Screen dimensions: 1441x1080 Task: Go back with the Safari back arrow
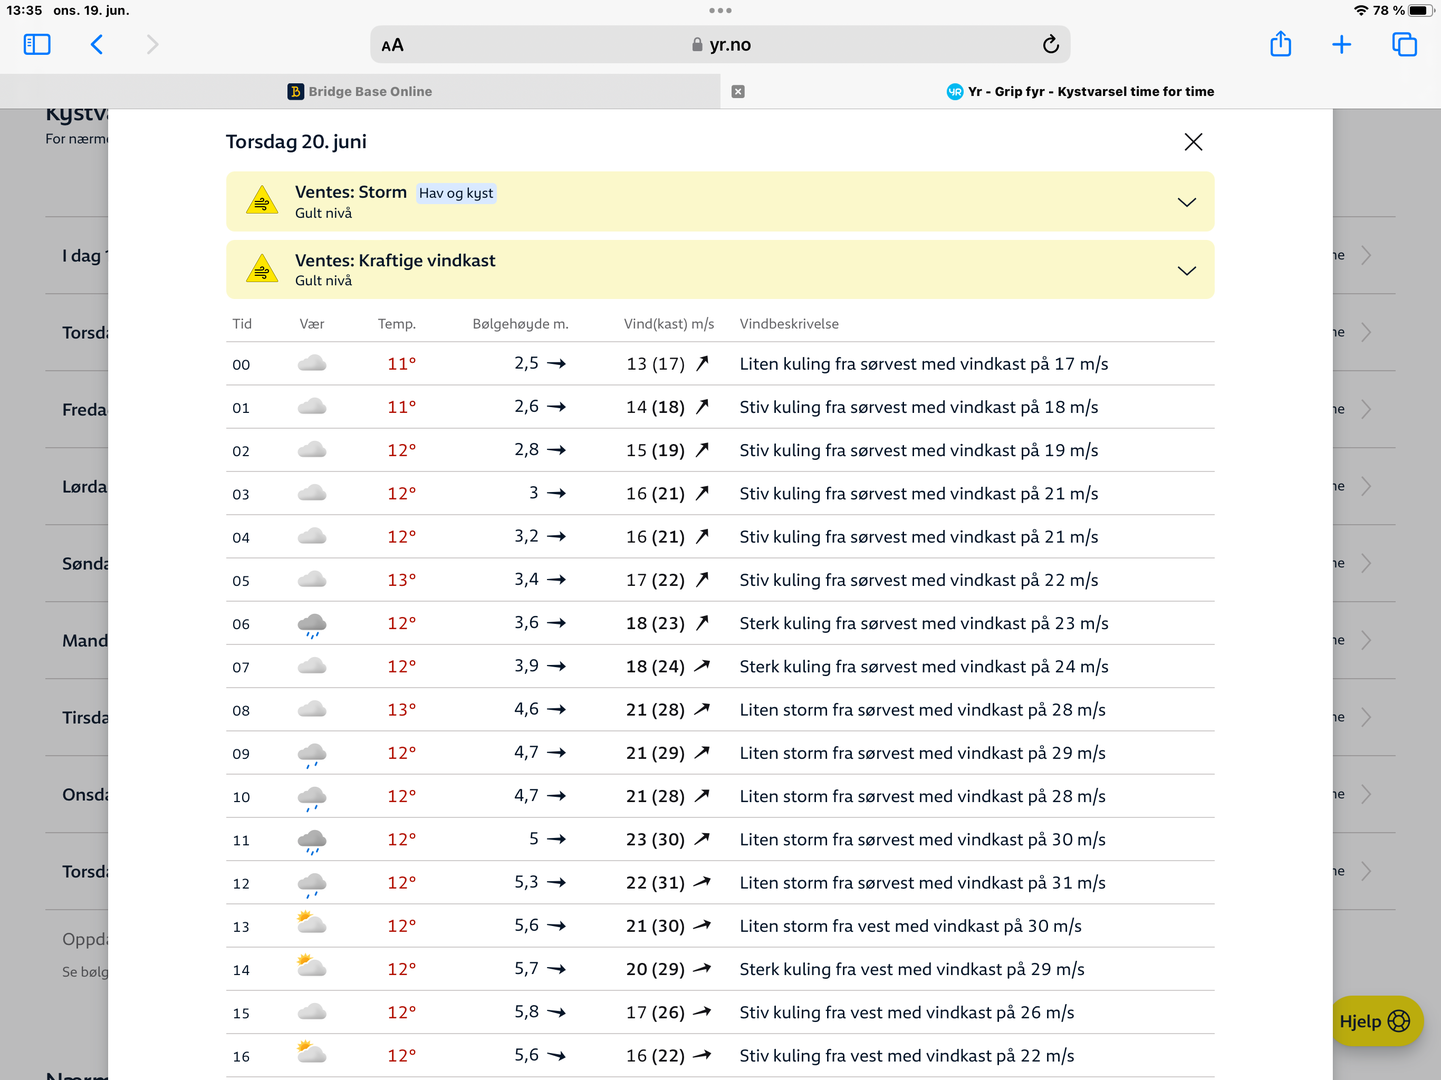(97, 44)
